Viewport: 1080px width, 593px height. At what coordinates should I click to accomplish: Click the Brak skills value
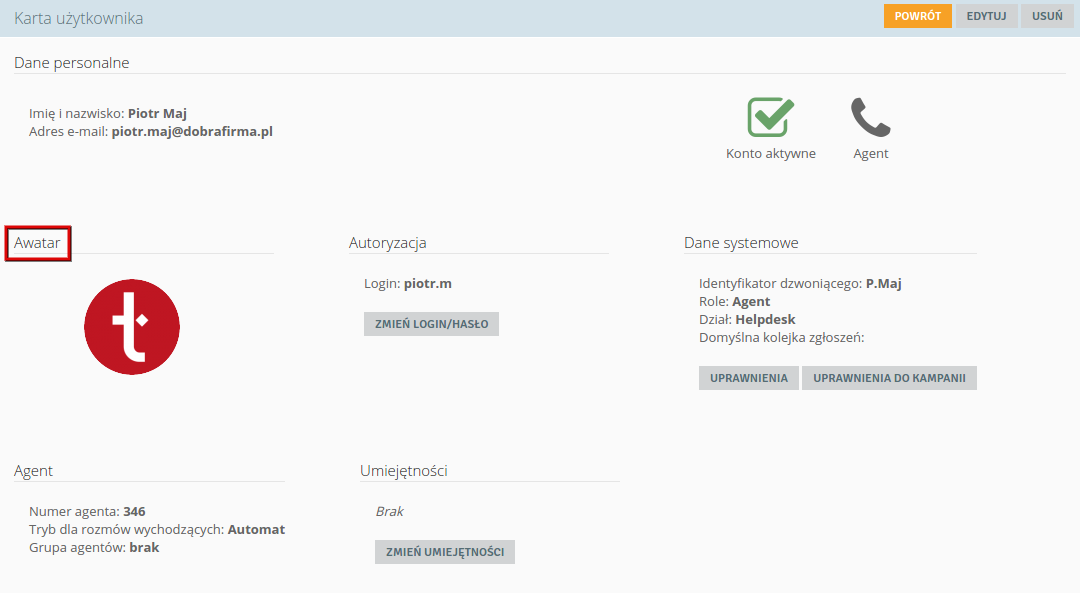(390, 512)
